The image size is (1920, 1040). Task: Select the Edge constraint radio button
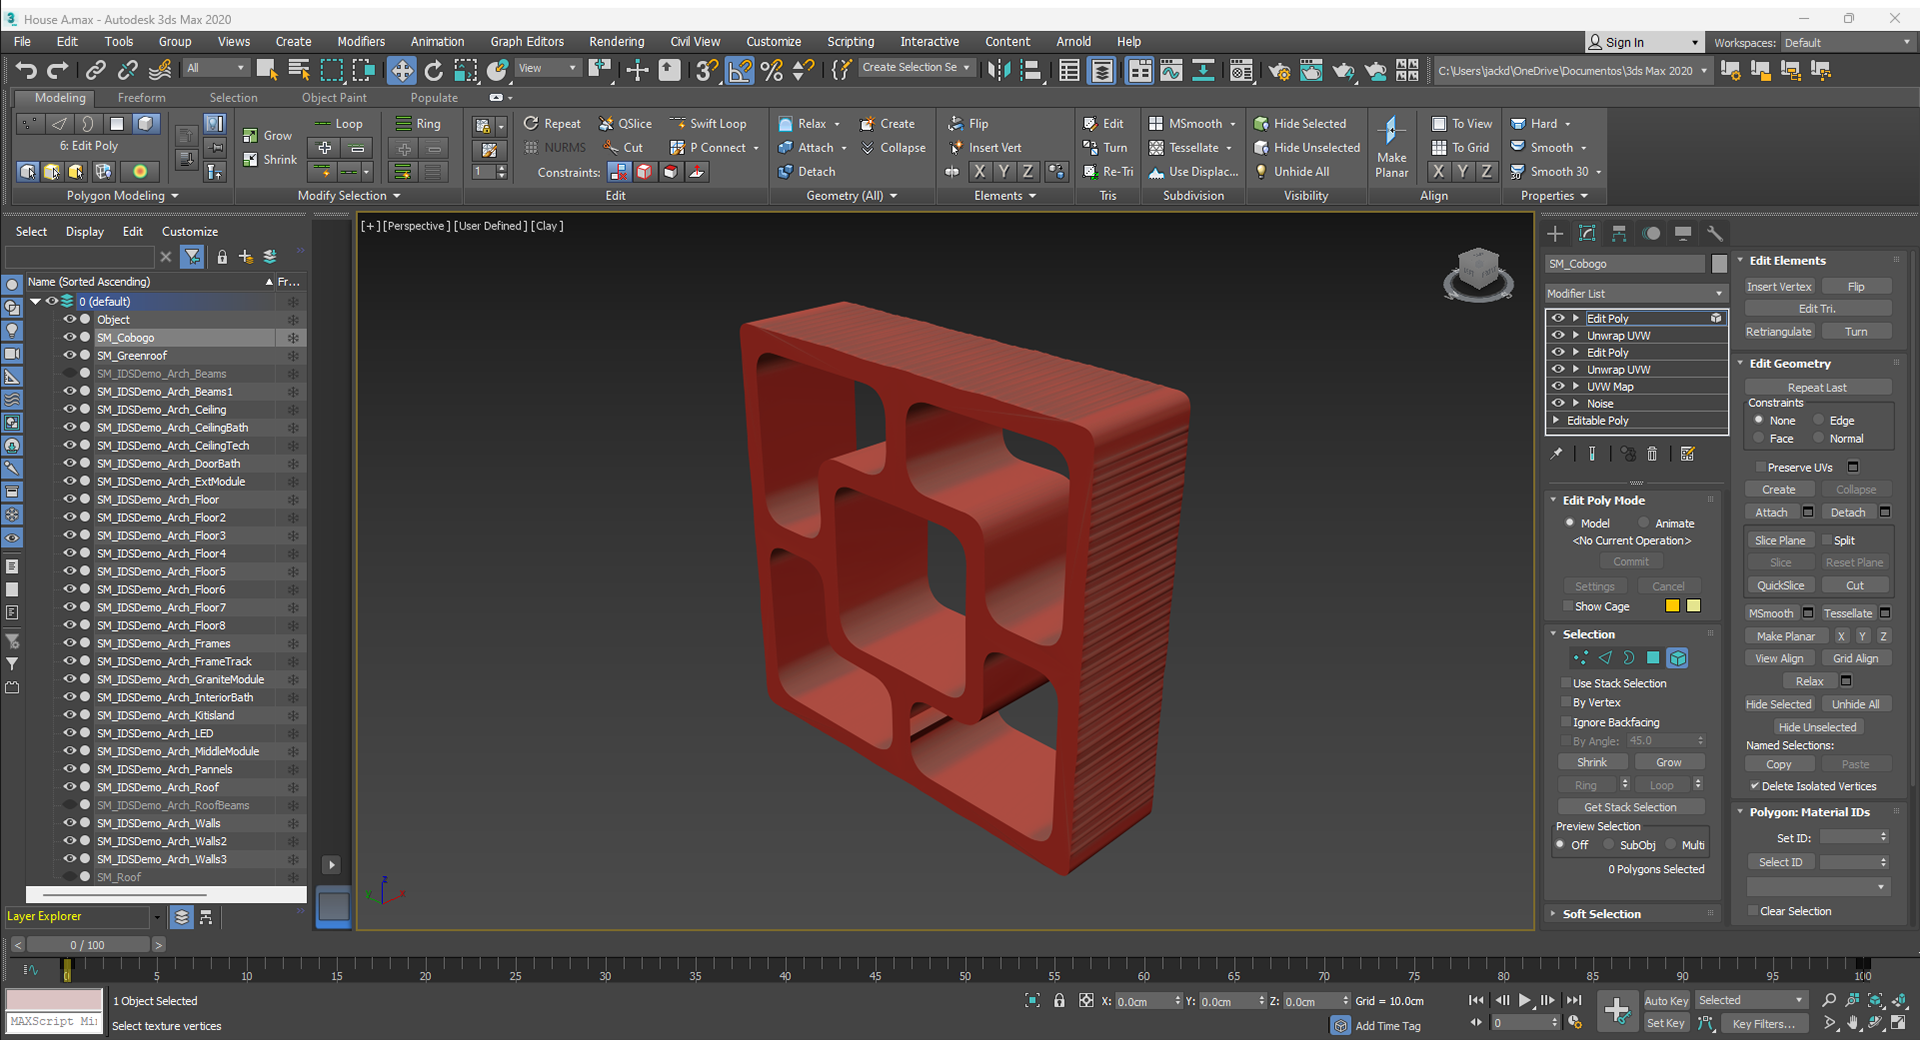[1820, 421]
